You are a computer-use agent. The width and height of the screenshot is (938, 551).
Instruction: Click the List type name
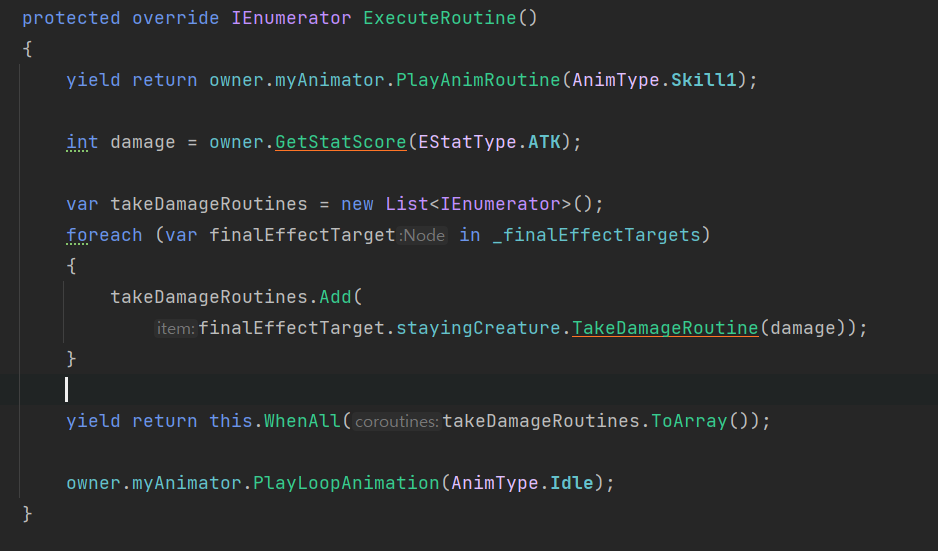pos(407,204)
